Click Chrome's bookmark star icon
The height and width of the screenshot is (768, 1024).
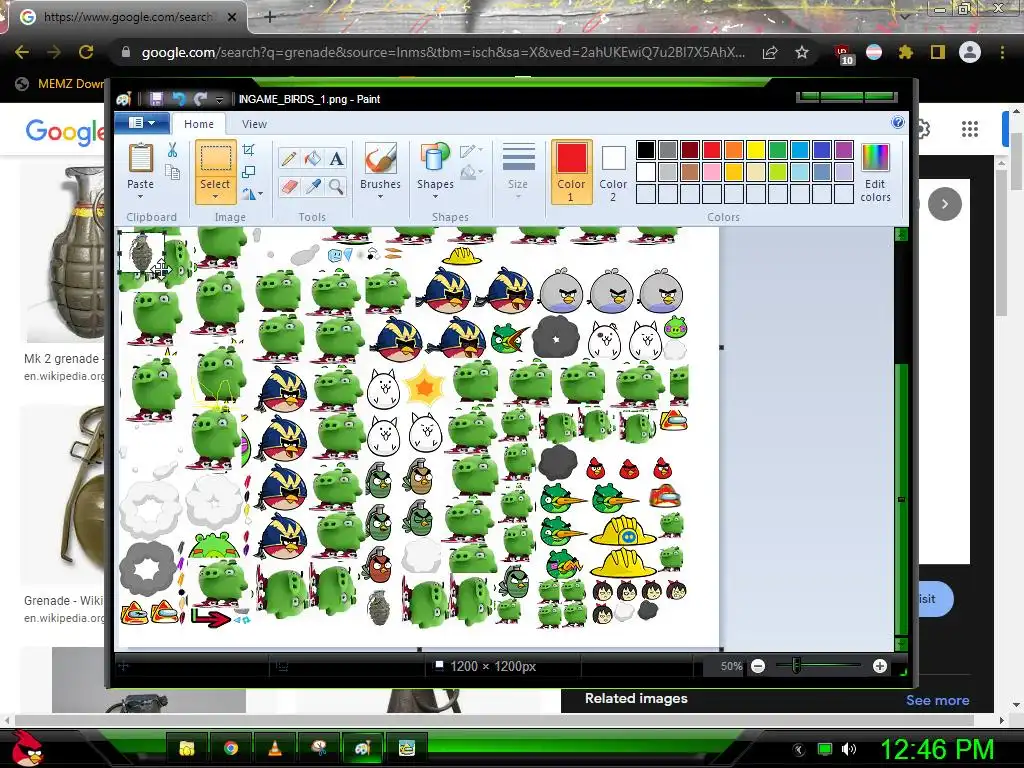(x=802, y=52)
